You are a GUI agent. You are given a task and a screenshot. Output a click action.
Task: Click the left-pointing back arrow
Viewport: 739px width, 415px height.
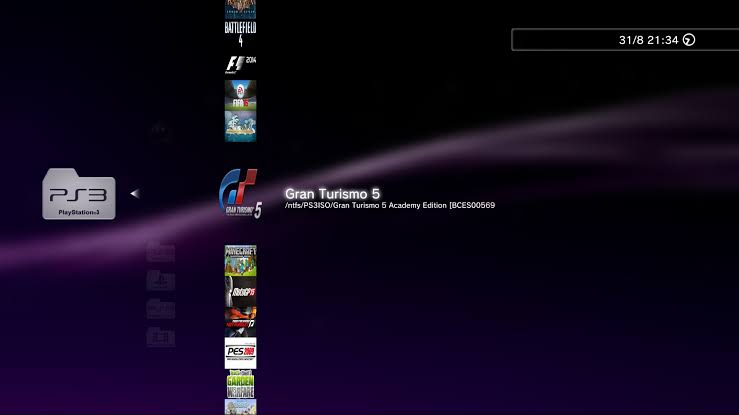tap(135, 193)
